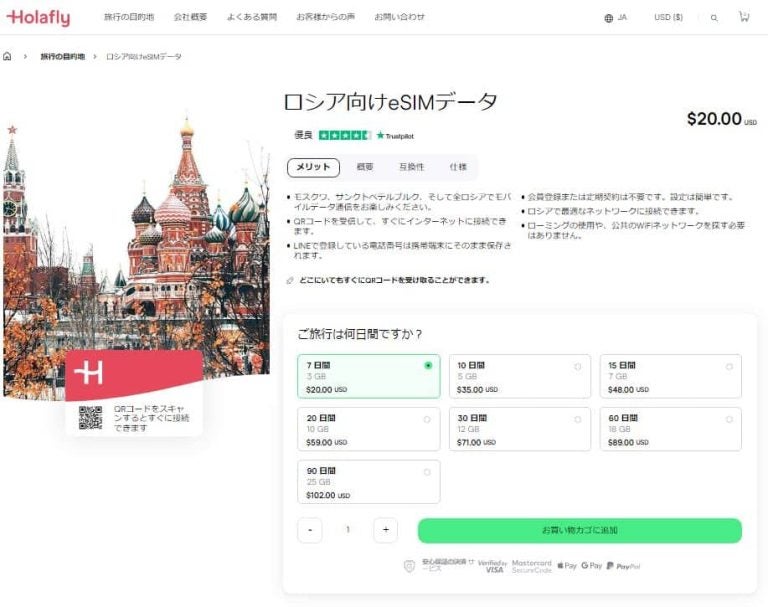Click the quantity field showing 1
The image size is (768, 607).
348,530
